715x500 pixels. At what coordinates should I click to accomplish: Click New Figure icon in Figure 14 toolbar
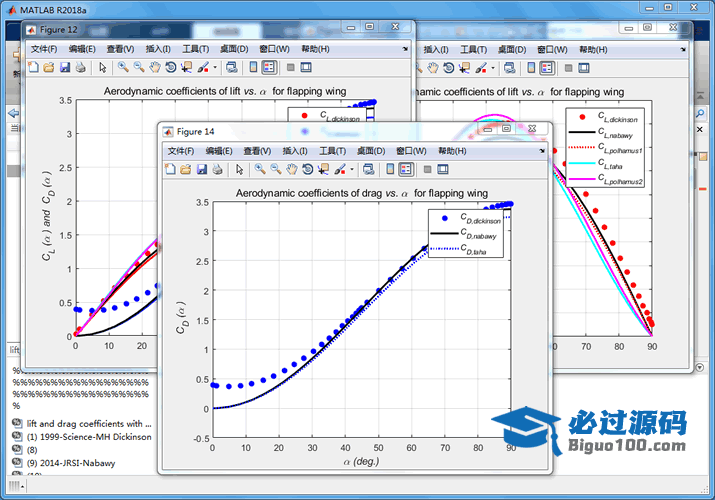coord(171,170)
